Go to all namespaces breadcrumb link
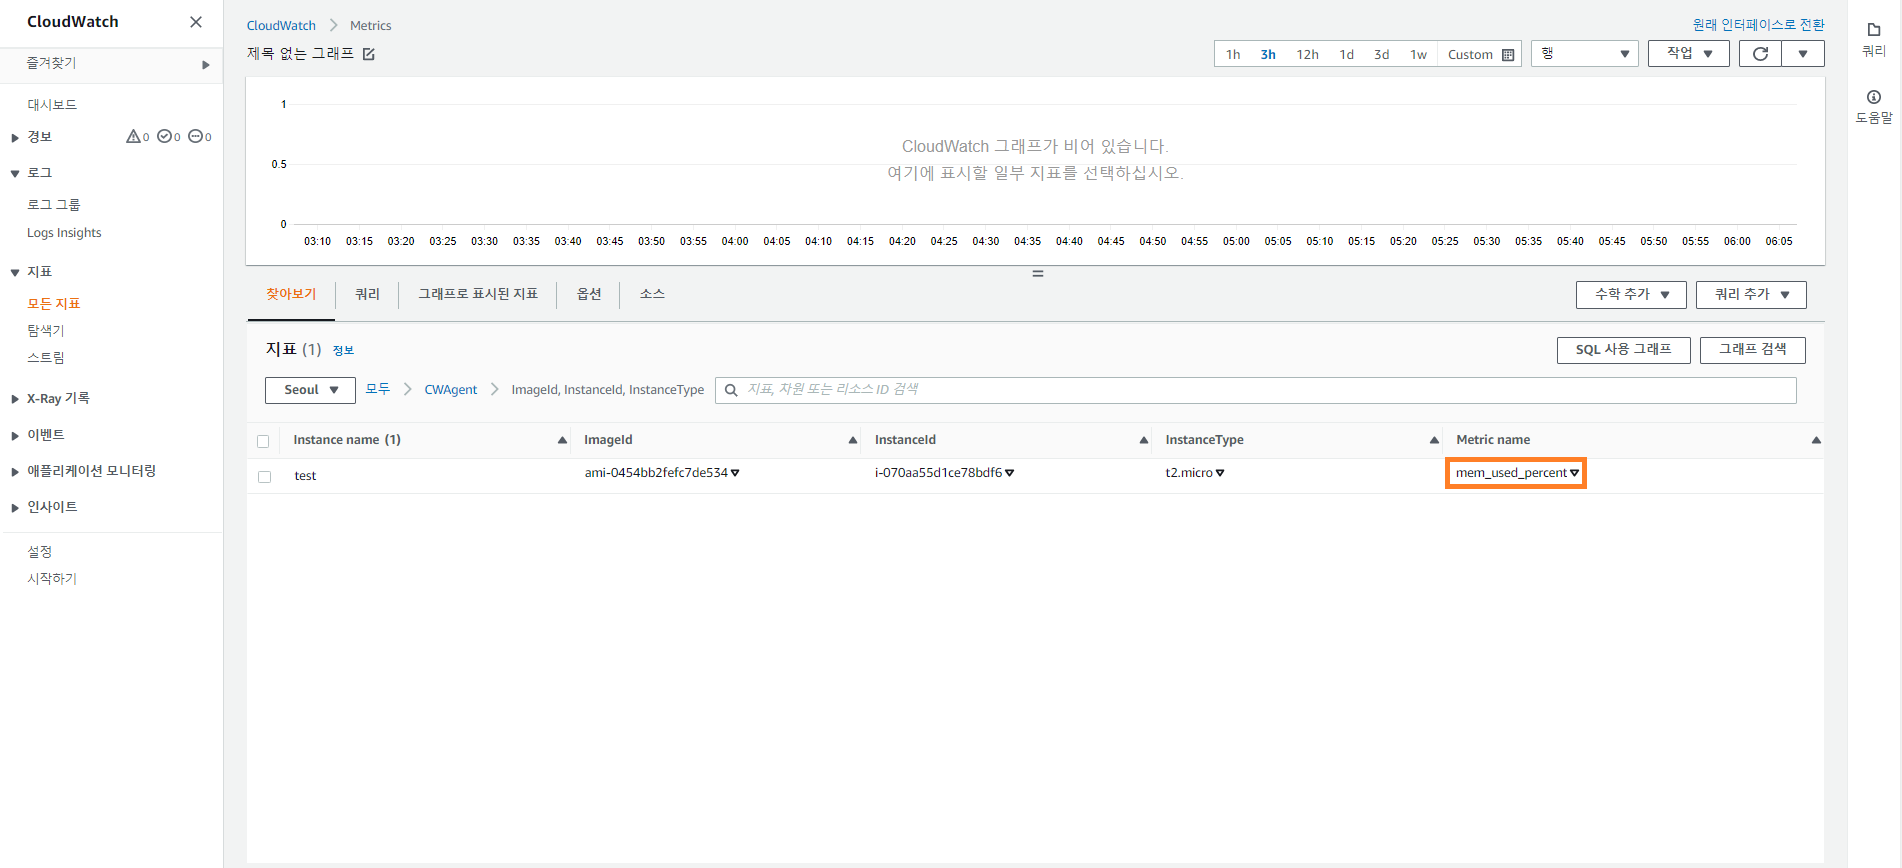 (x=378, y=390)
